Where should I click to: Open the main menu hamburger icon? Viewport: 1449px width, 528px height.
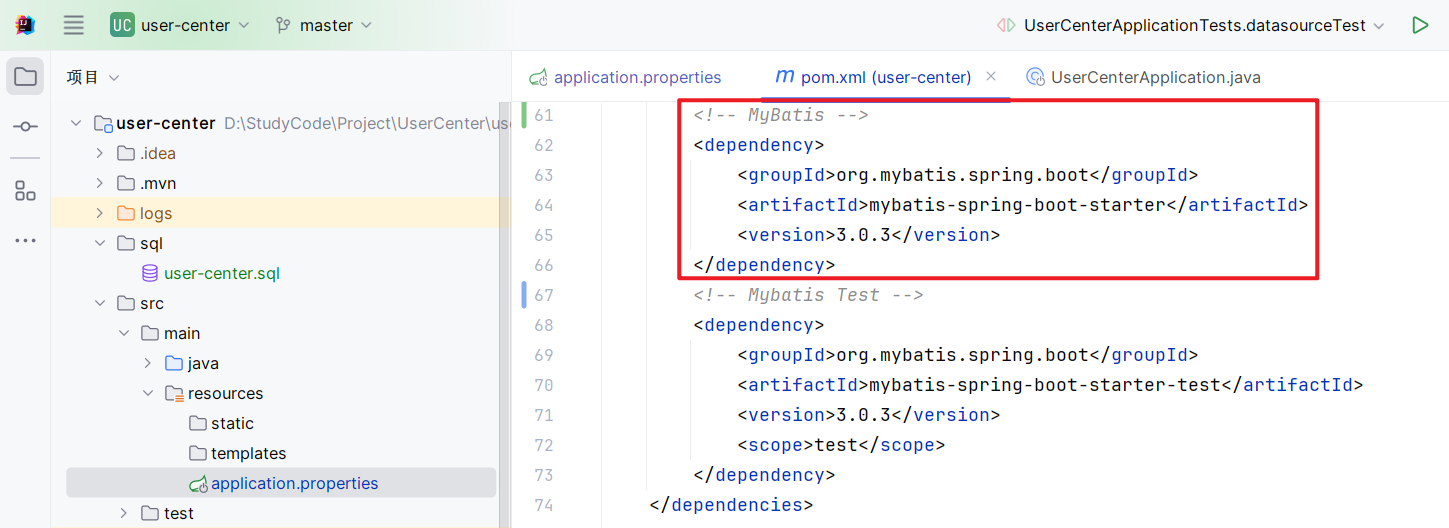point(73,25)
